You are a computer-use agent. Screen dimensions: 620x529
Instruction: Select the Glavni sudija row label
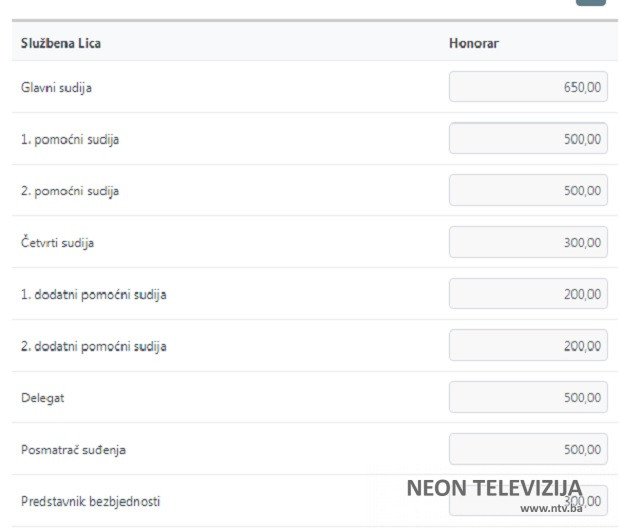tap(57, 88)
